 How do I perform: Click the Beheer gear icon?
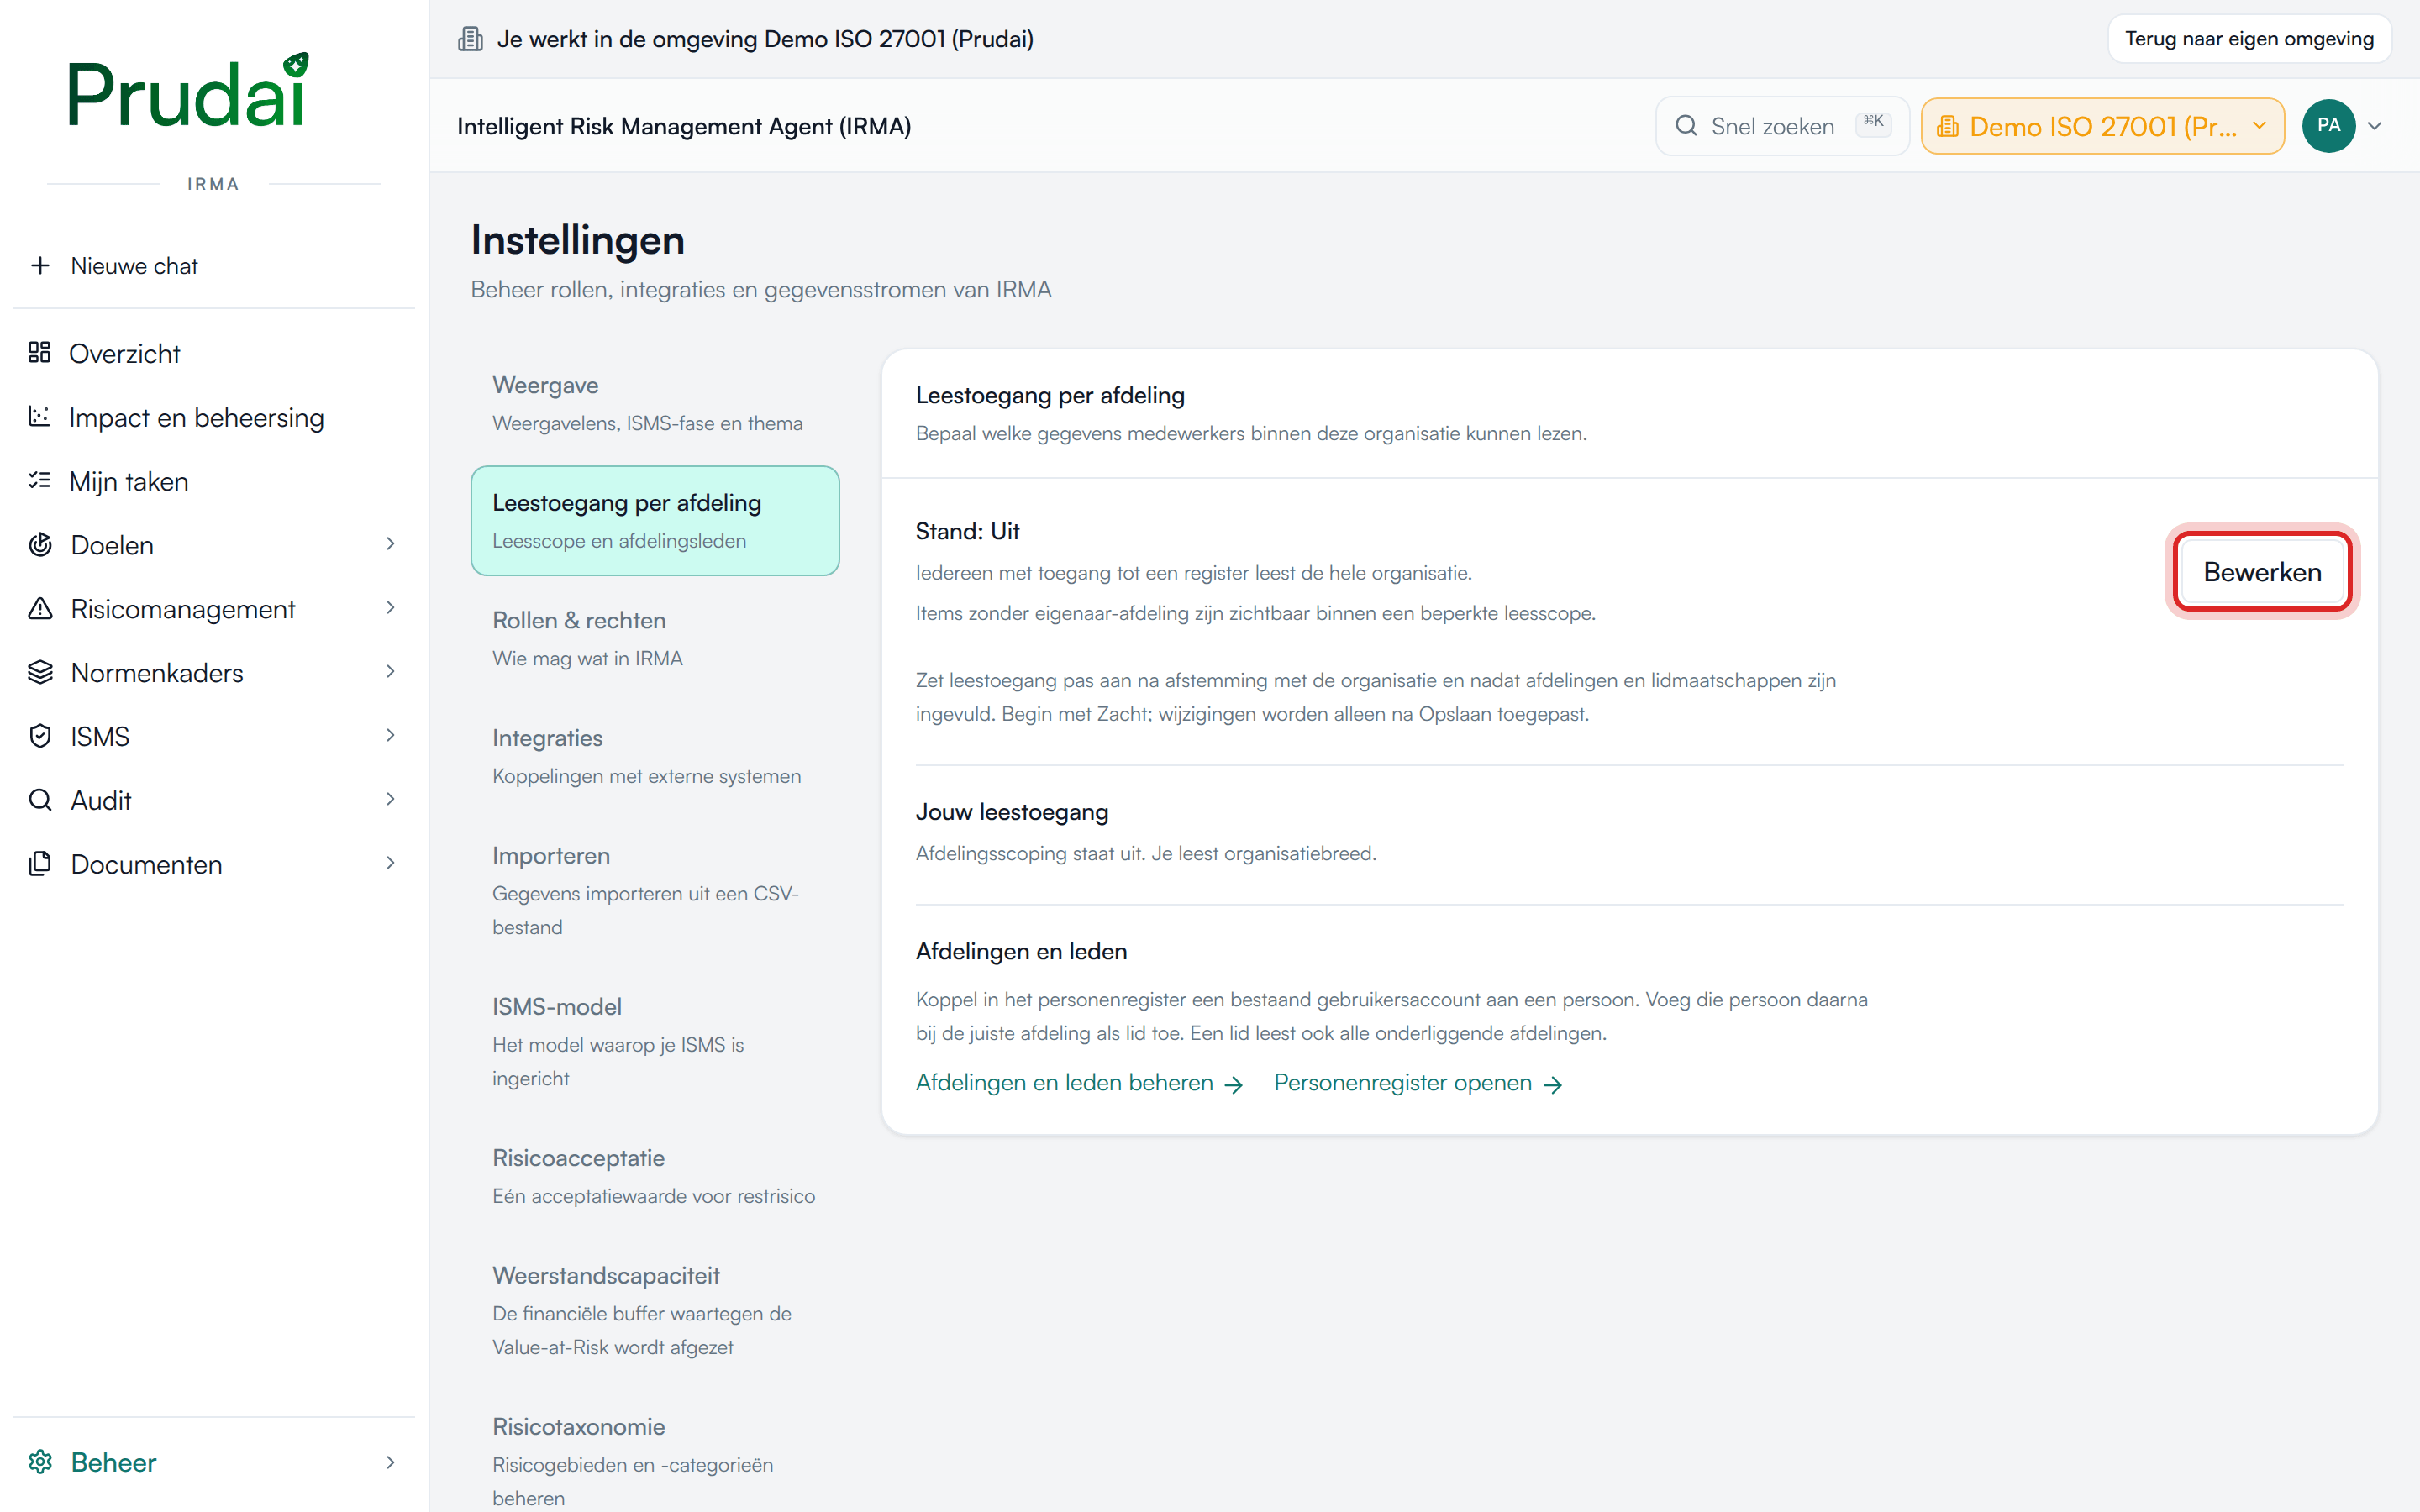pyautogui.click(x=40, y=1462)
